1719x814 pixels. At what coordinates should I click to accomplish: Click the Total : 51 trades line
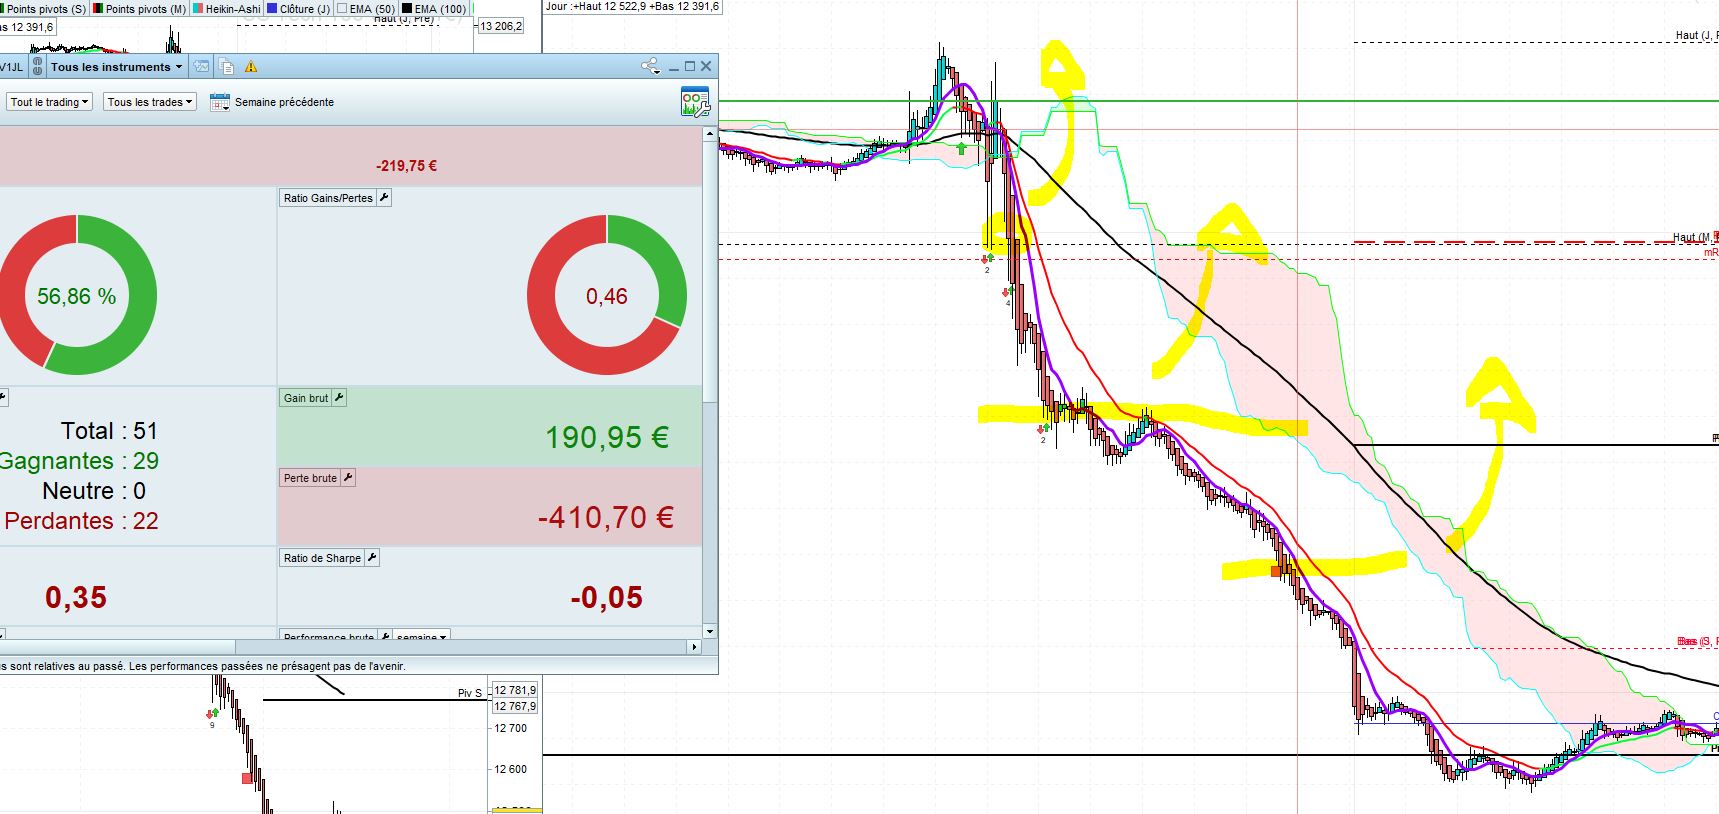click(x=109, y=431)
